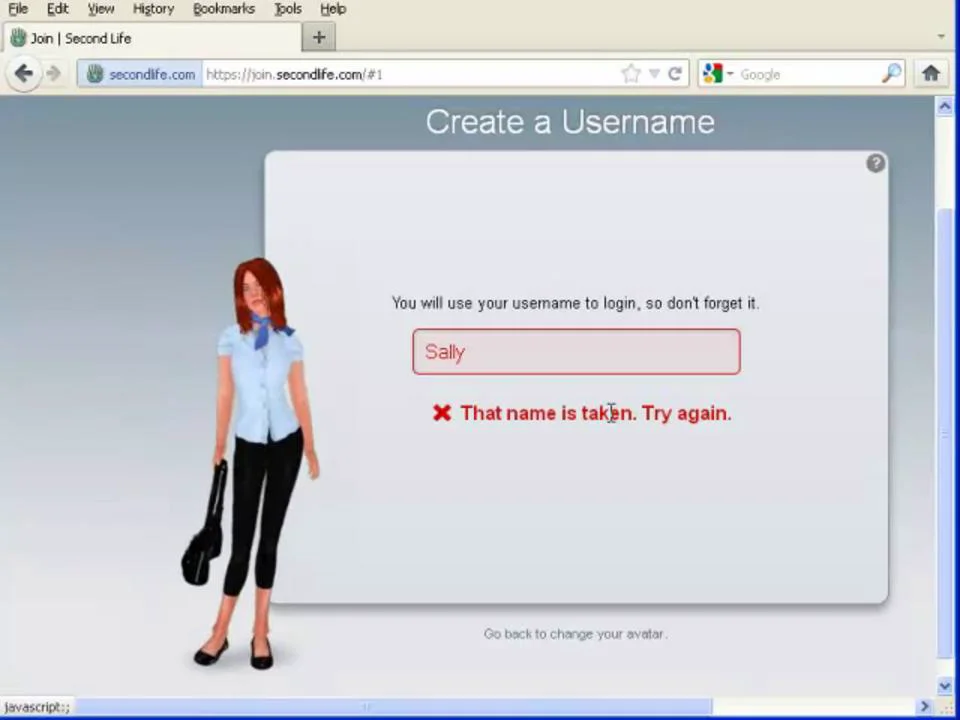Click the help question mark icon

[x=876, y=163]
